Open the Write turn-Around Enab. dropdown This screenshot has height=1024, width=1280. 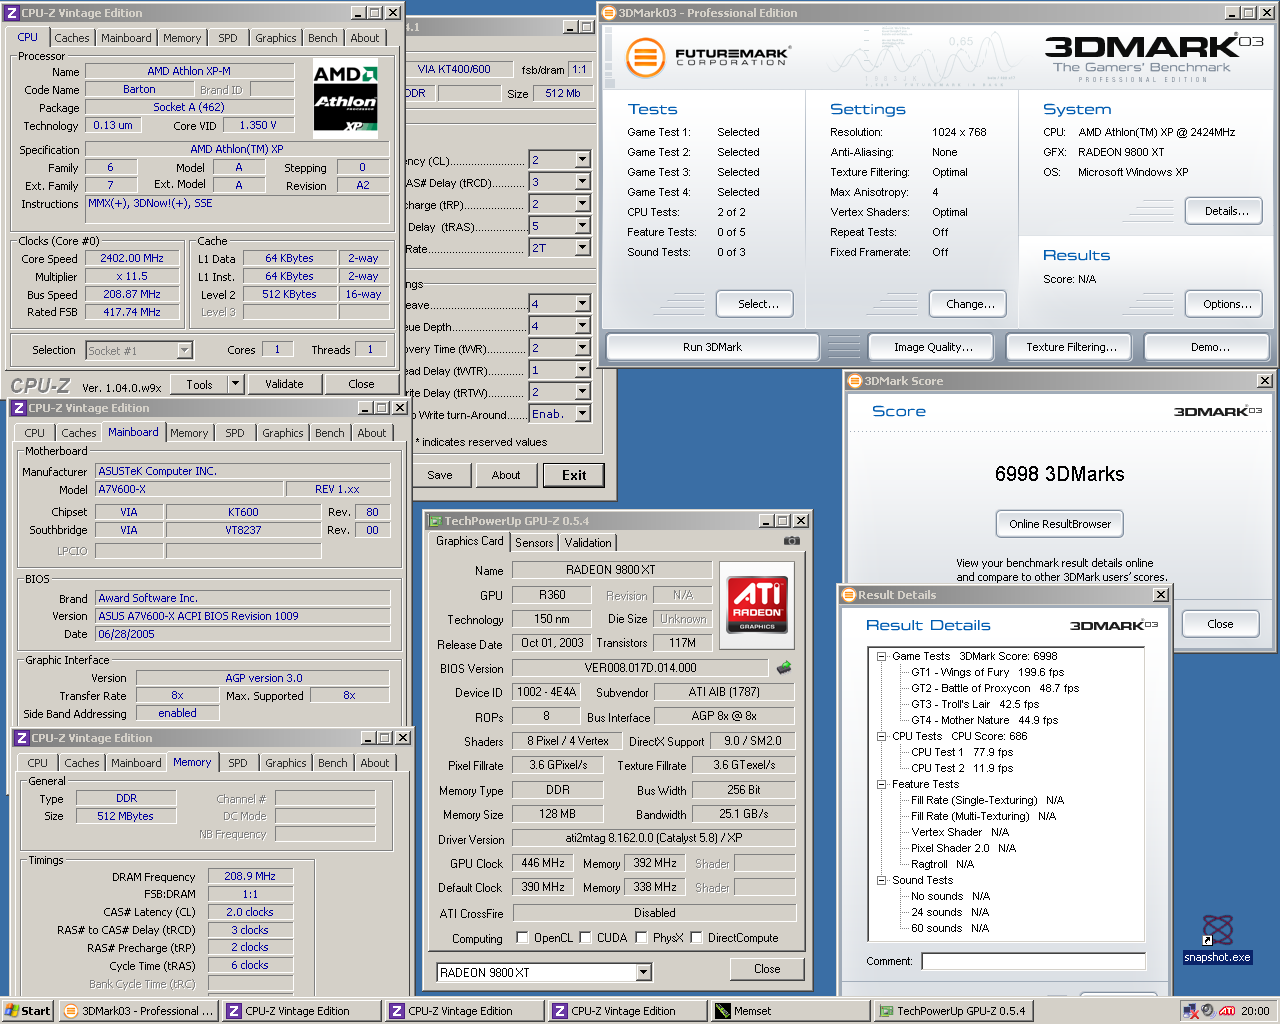pyautogui.click(x=582, y=414)
